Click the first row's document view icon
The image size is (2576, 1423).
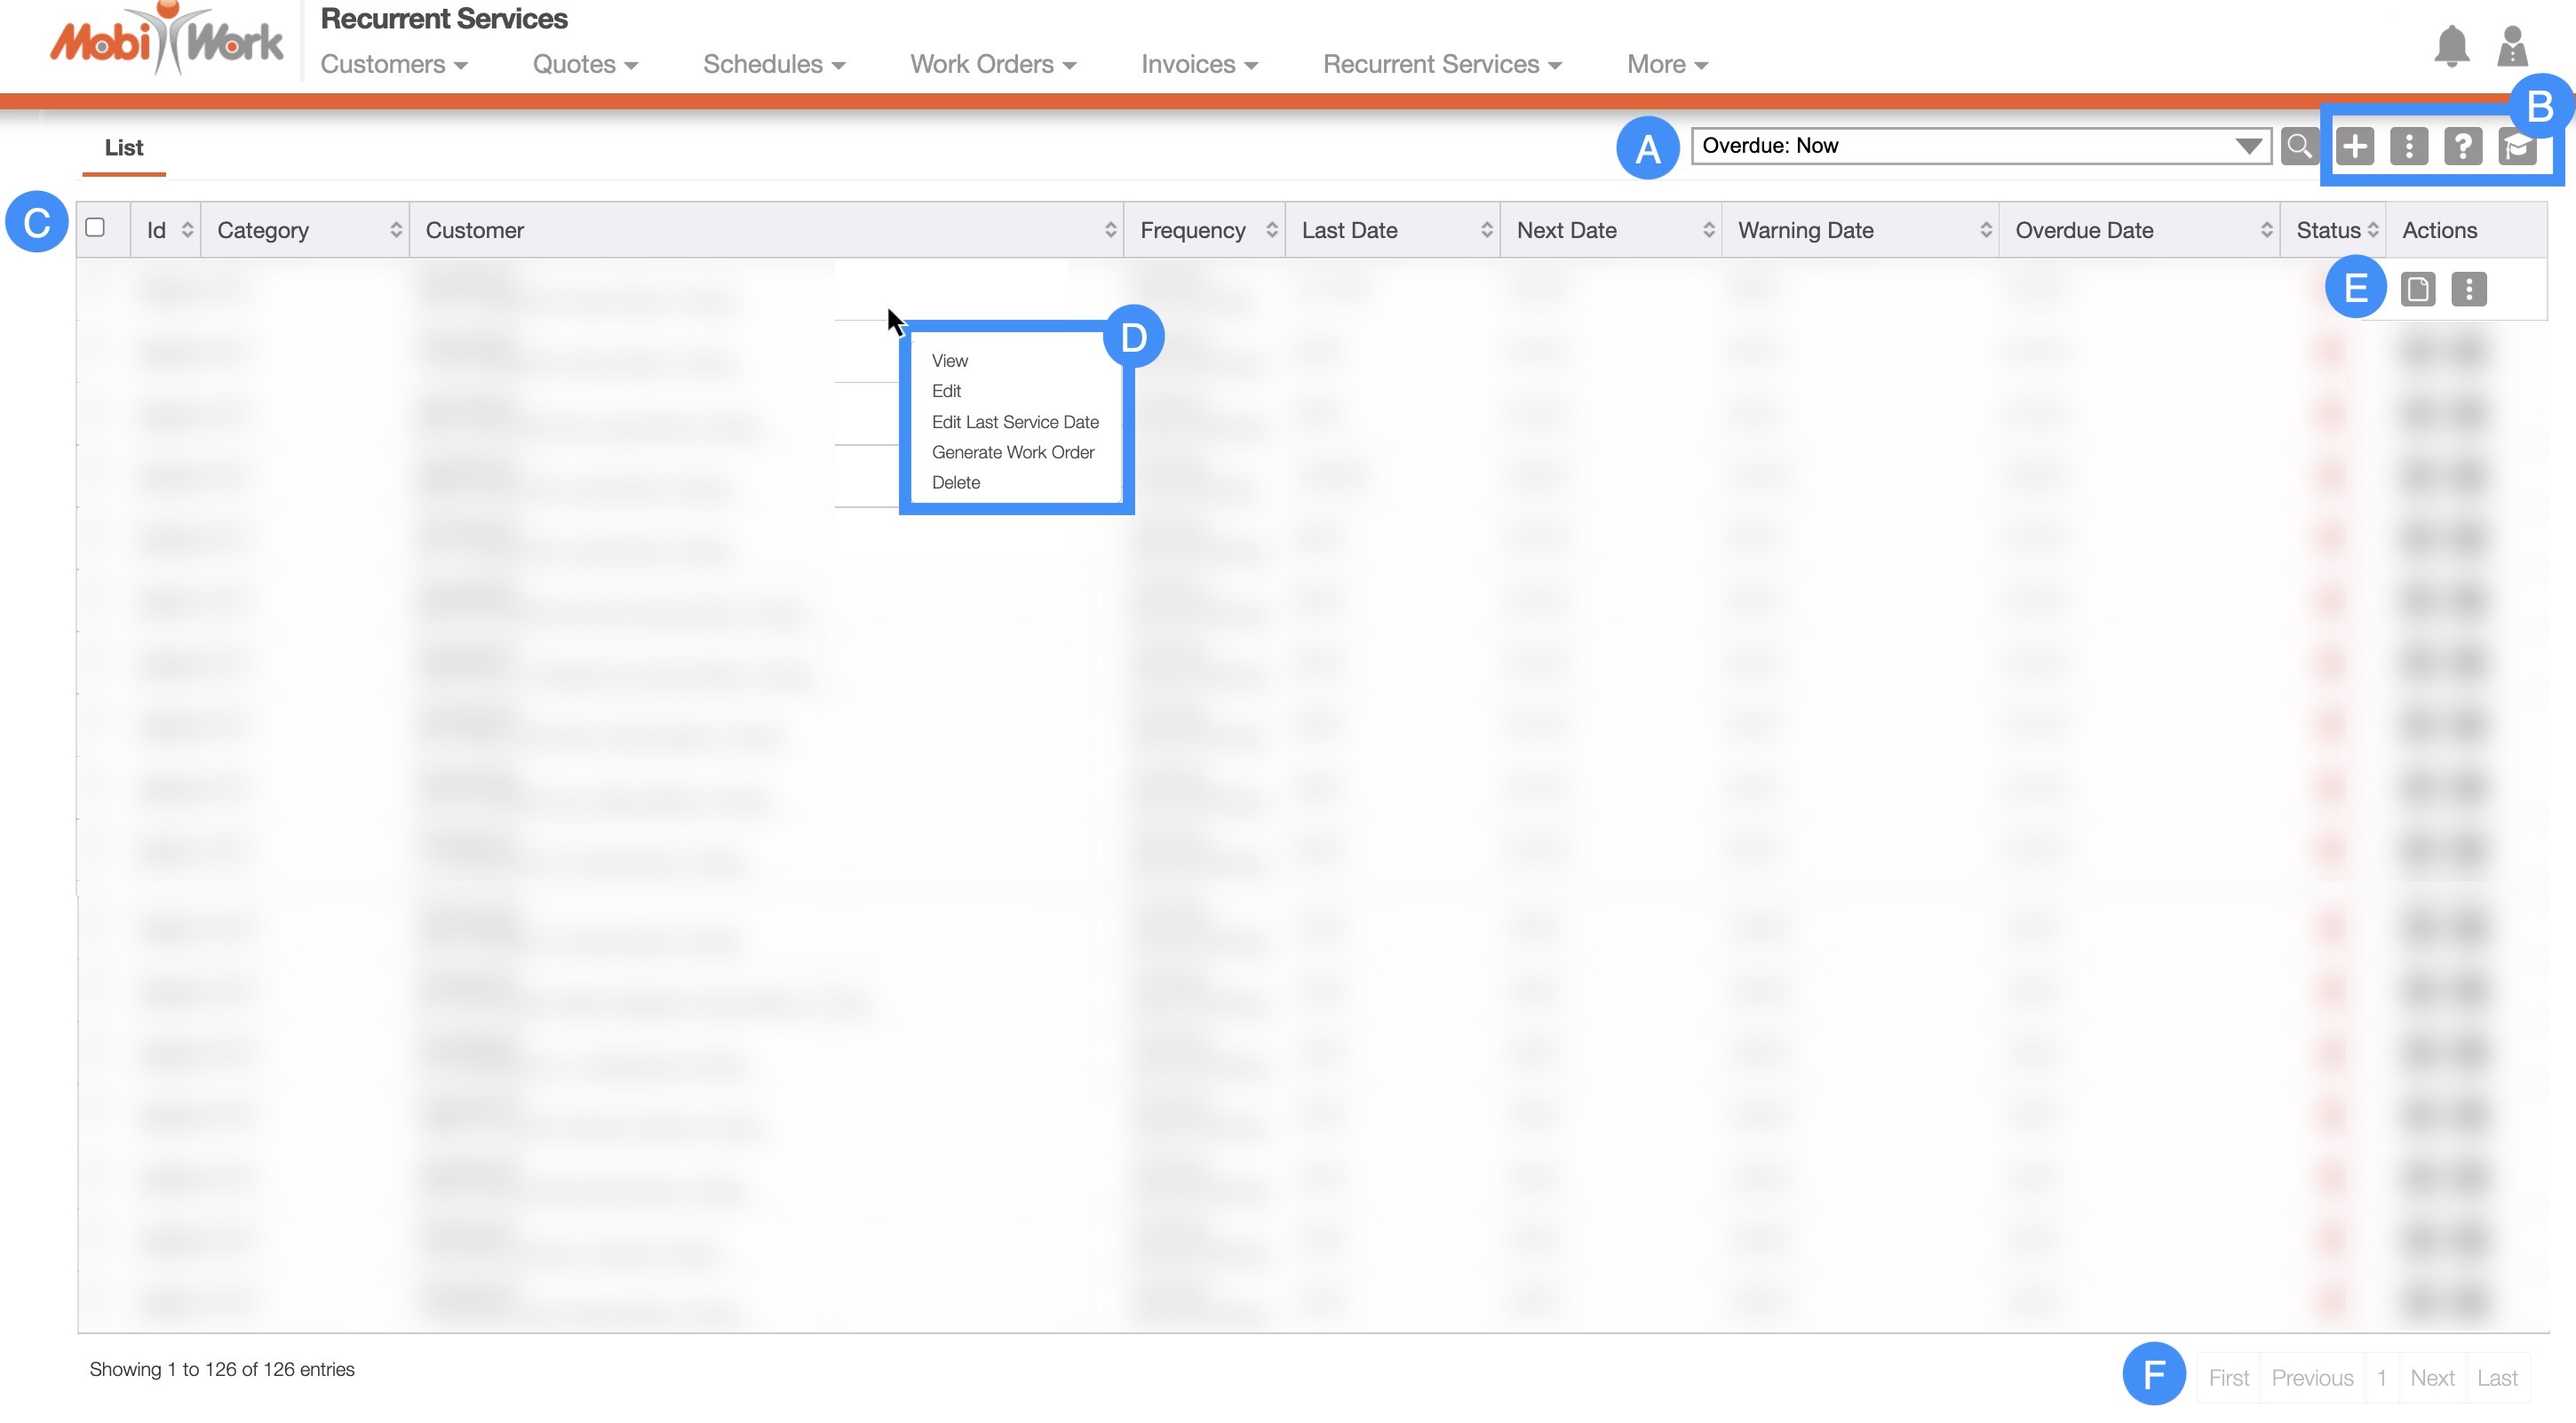[2418, 289]
